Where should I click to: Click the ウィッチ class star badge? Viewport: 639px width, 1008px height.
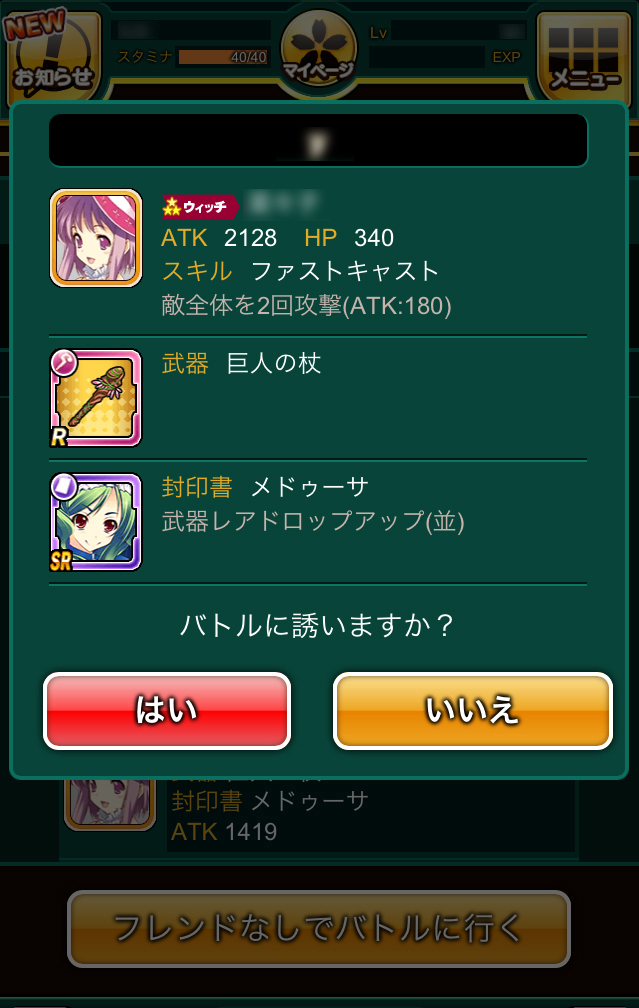tap(200, 206)
